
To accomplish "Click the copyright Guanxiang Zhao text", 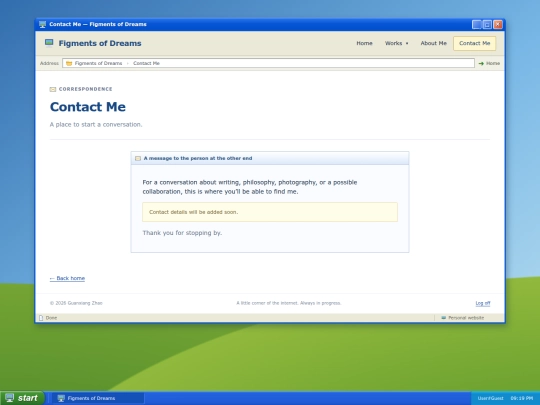I will click(x=76, y=303).
